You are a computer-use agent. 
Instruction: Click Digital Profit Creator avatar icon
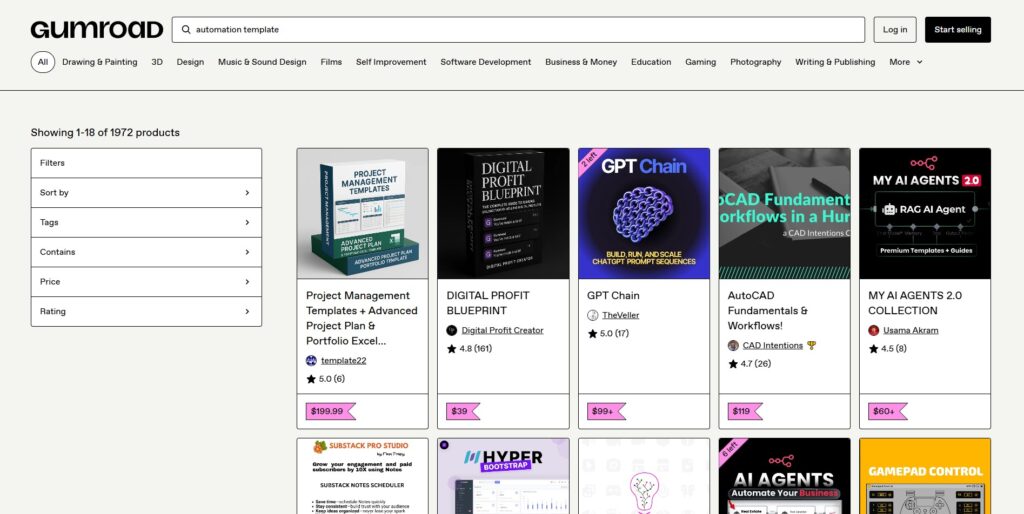(452, 330)
